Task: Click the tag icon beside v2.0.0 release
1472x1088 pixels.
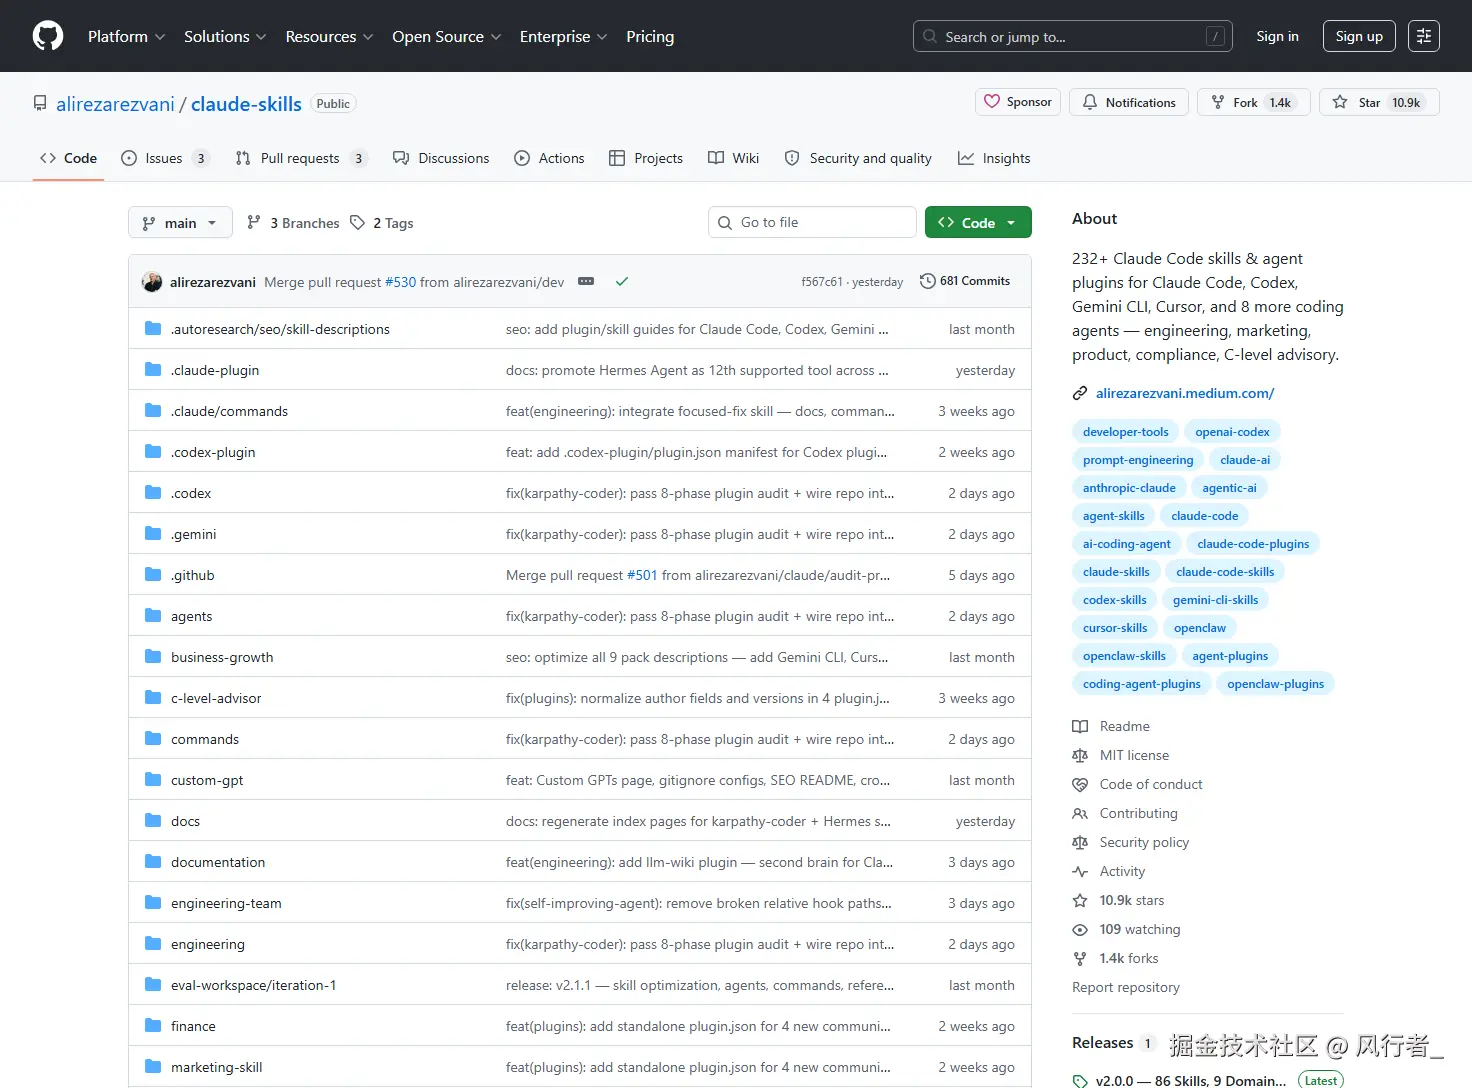Action: [1080, 1081]
